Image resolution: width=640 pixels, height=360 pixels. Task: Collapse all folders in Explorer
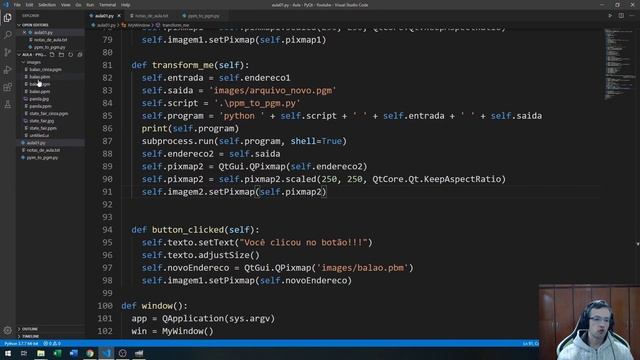pyautogui.click(x=80, y=54)
